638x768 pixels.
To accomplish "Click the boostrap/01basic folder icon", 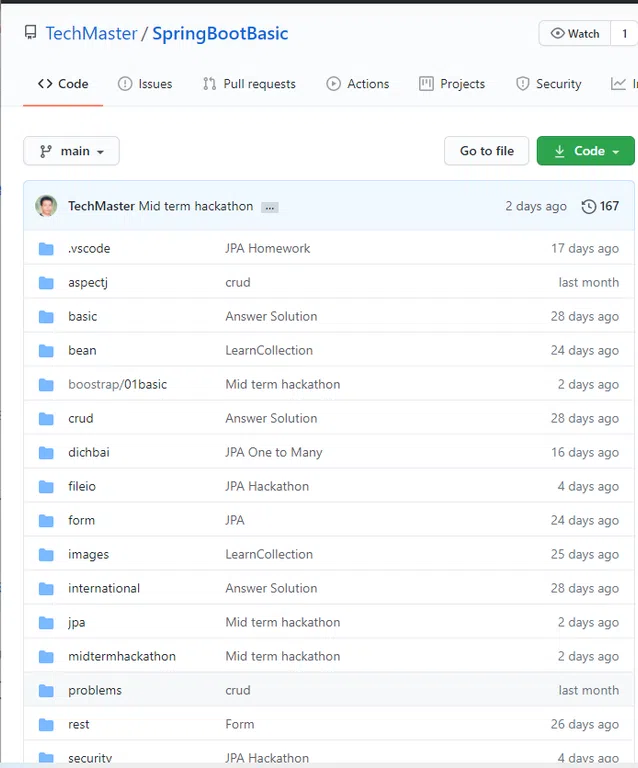I will coord(46,385).
